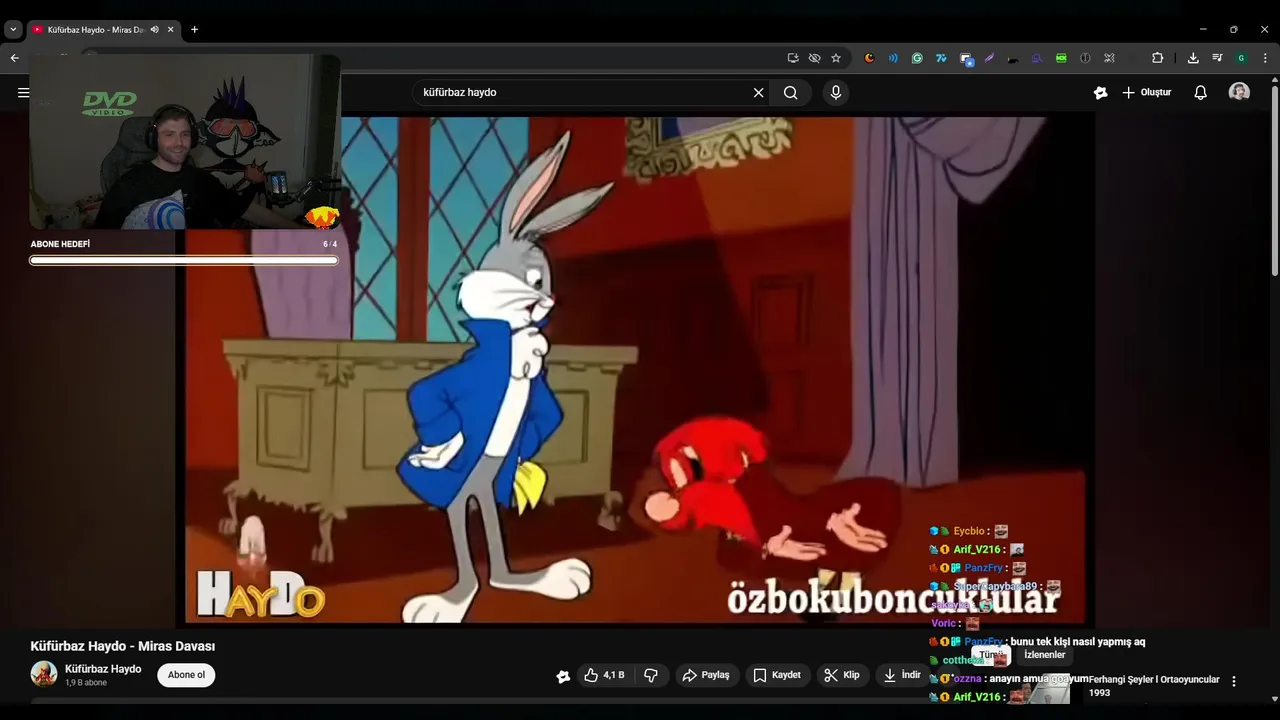The image size is (1280, 720).
Task: Open browser Downloads icon
Action: point(1193,58)
